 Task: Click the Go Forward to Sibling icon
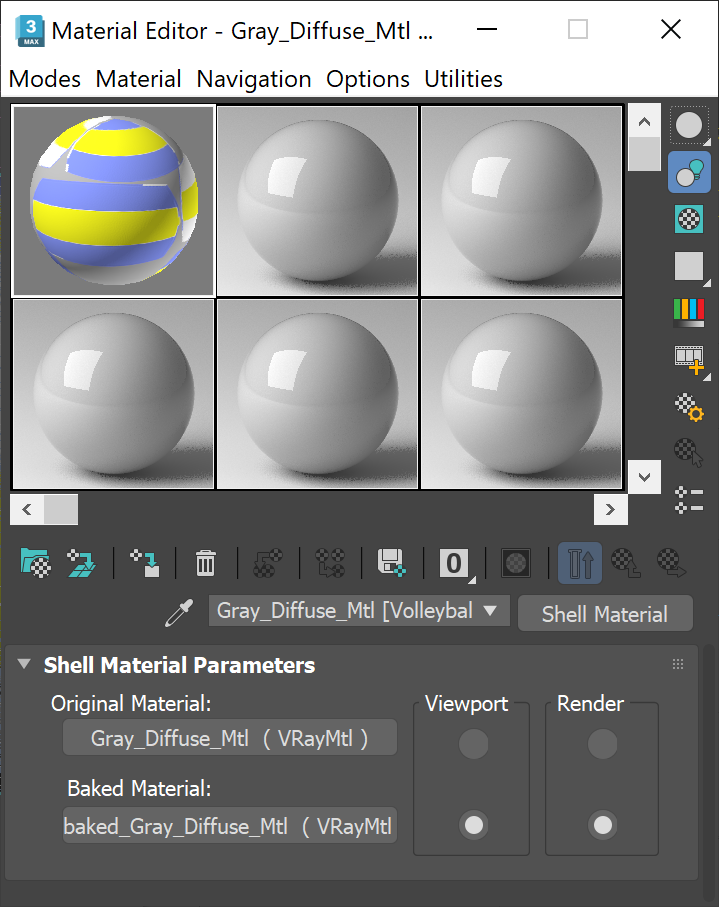672,563
